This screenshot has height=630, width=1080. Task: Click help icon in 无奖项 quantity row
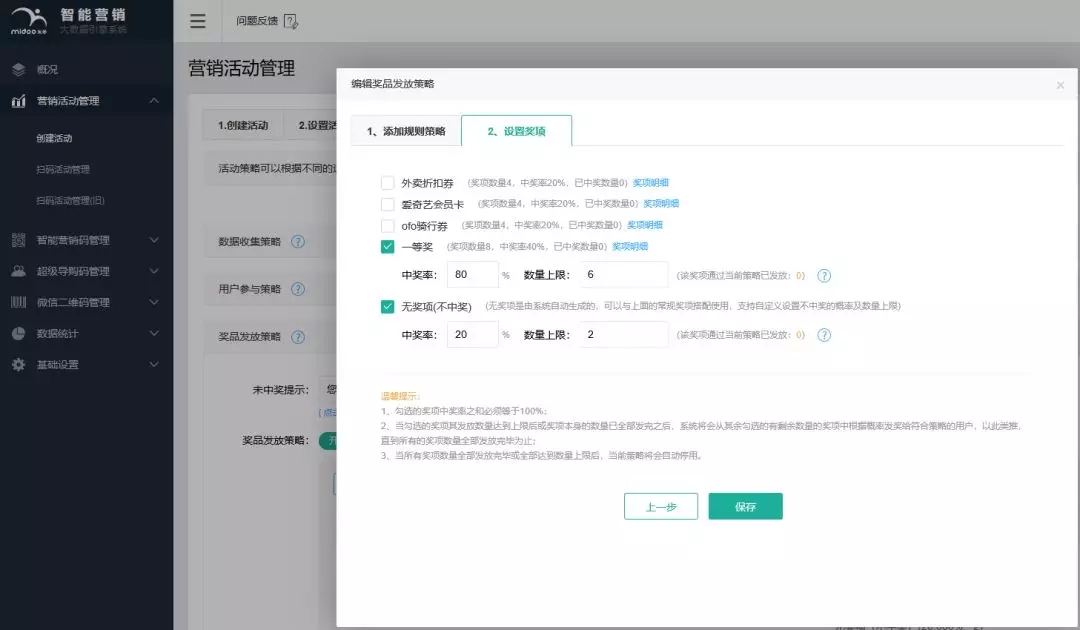pyautogui.click(x=824, y=335)
